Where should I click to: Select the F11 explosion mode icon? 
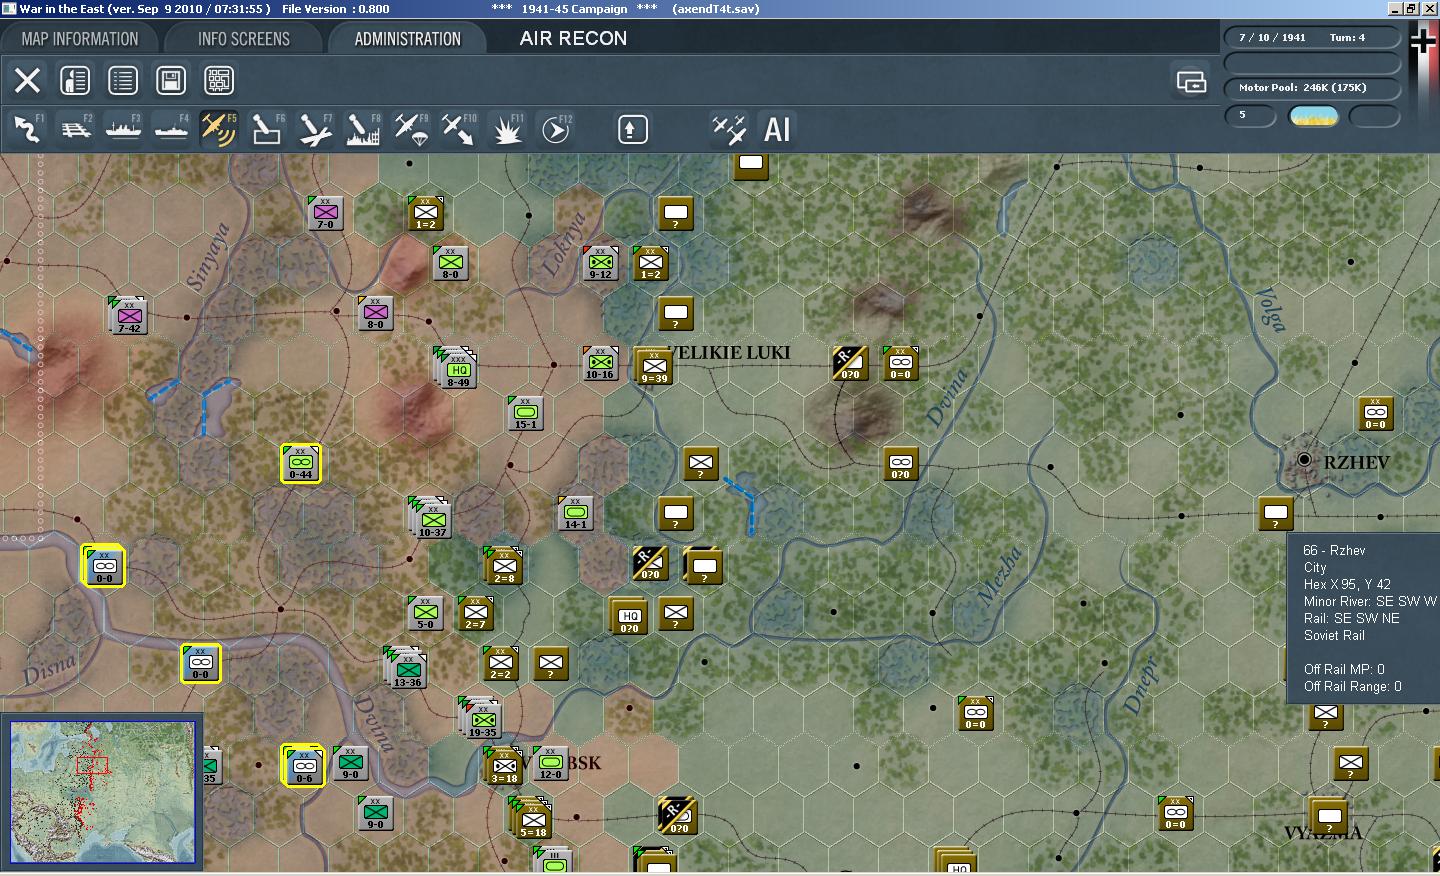[x=507, y=129]
